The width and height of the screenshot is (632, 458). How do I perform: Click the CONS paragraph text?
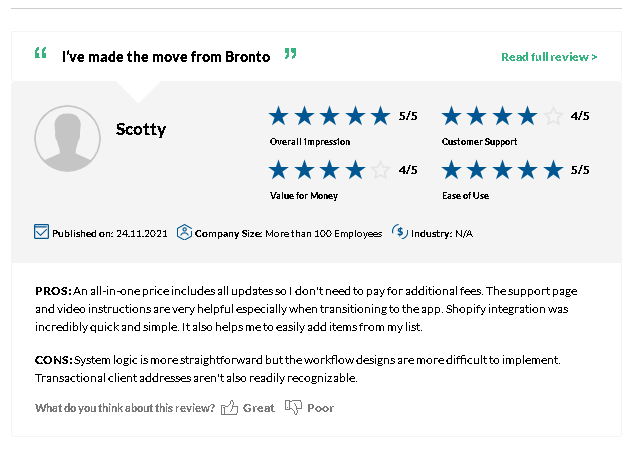click(297, 369)
